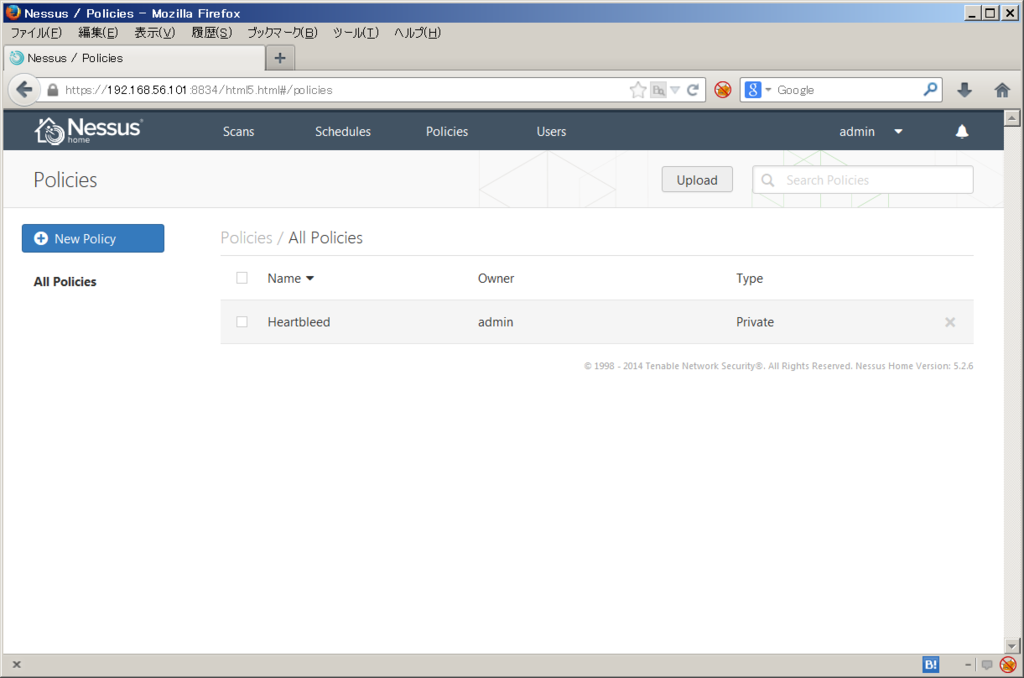Click the Type column header

749,278
